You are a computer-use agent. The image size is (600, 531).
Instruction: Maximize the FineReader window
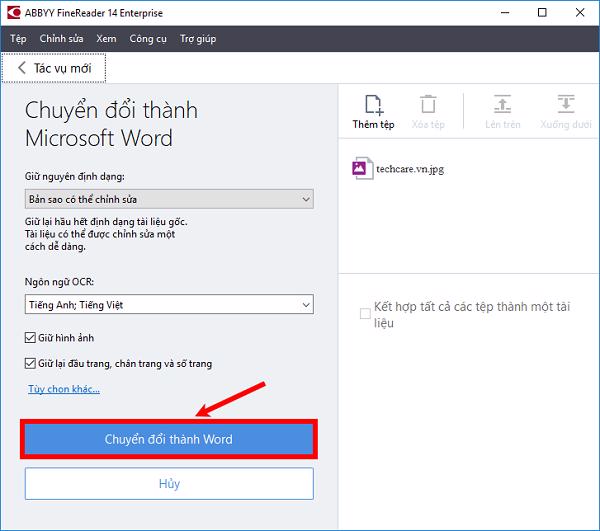pos(542,13)
